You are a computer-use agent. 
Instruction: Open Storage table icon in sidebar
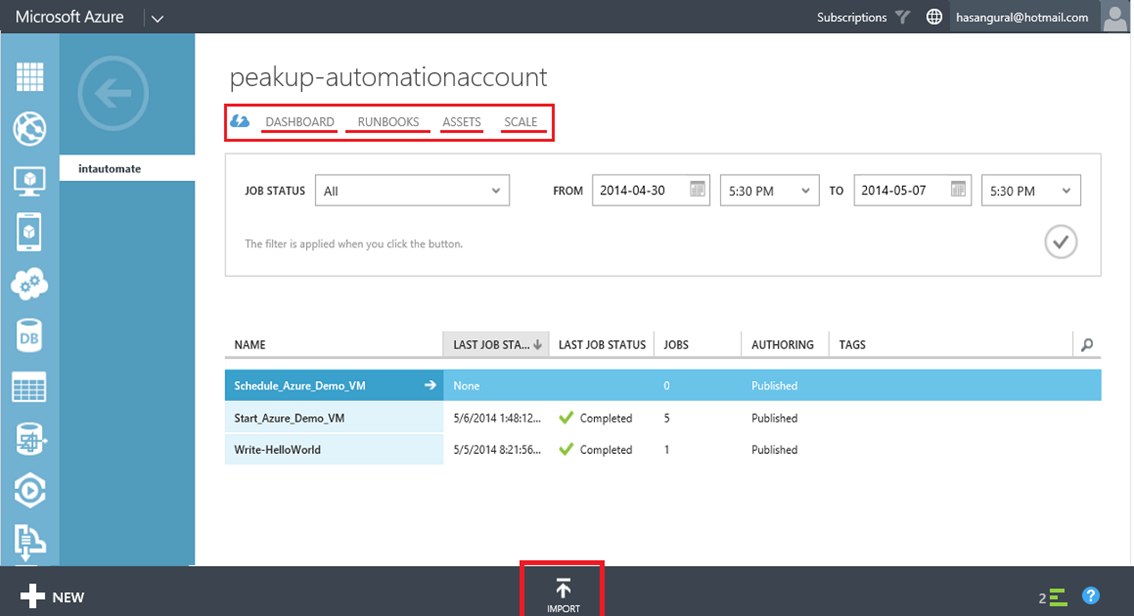pos(30,387)
